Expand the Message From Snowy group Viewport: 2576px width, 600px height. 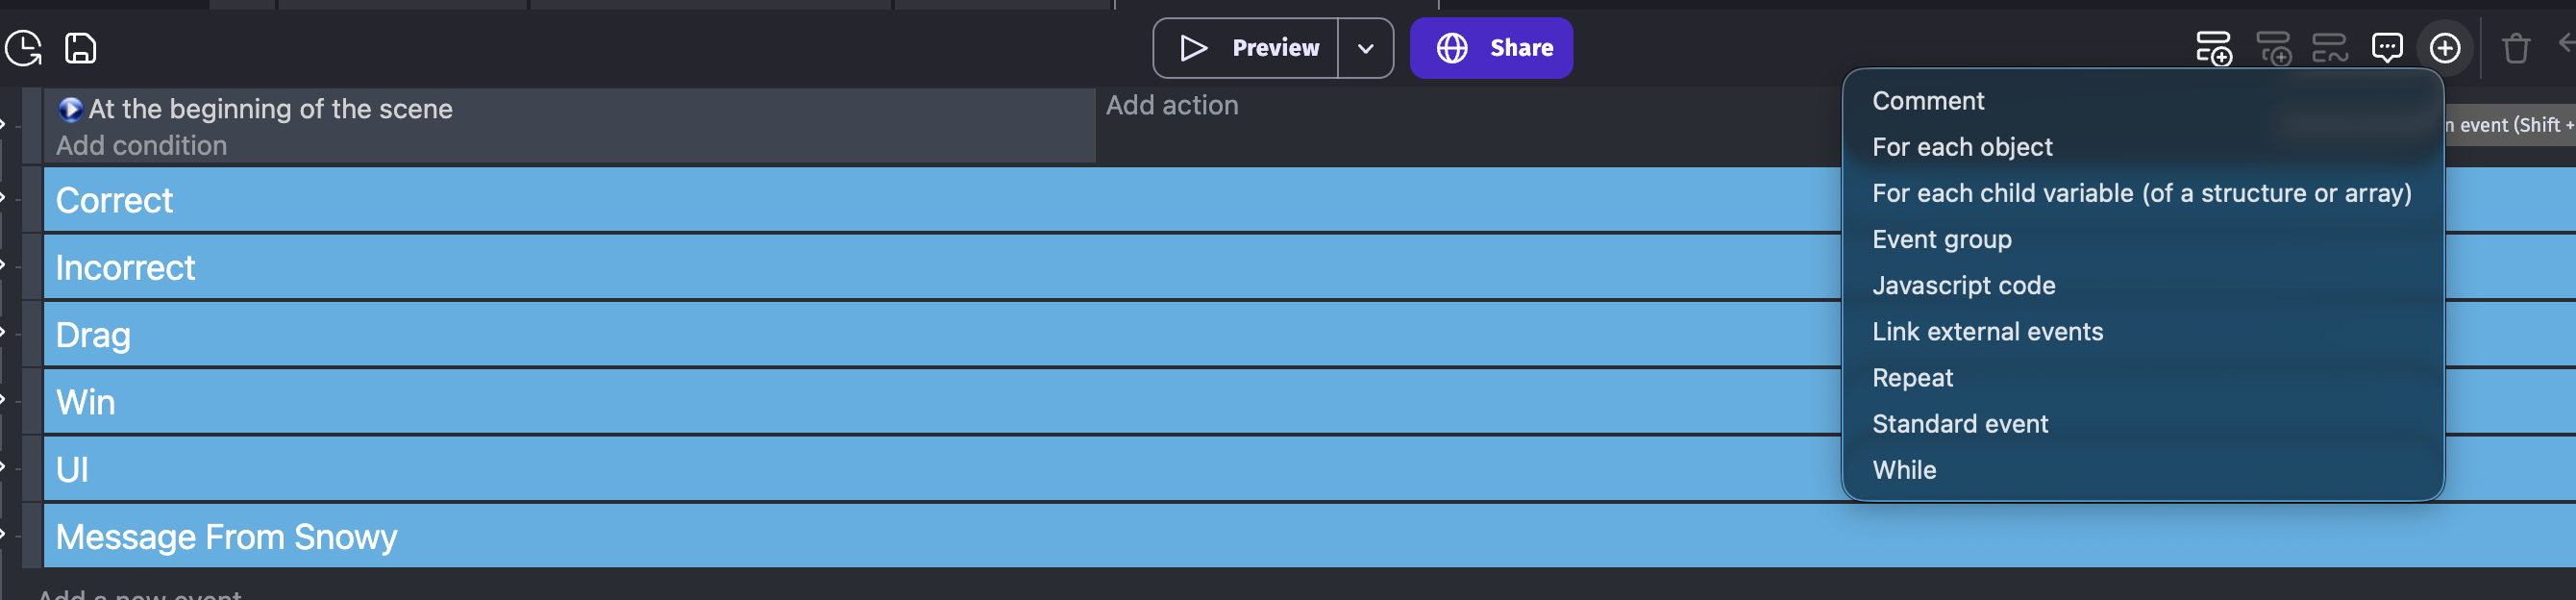[4, 534]
